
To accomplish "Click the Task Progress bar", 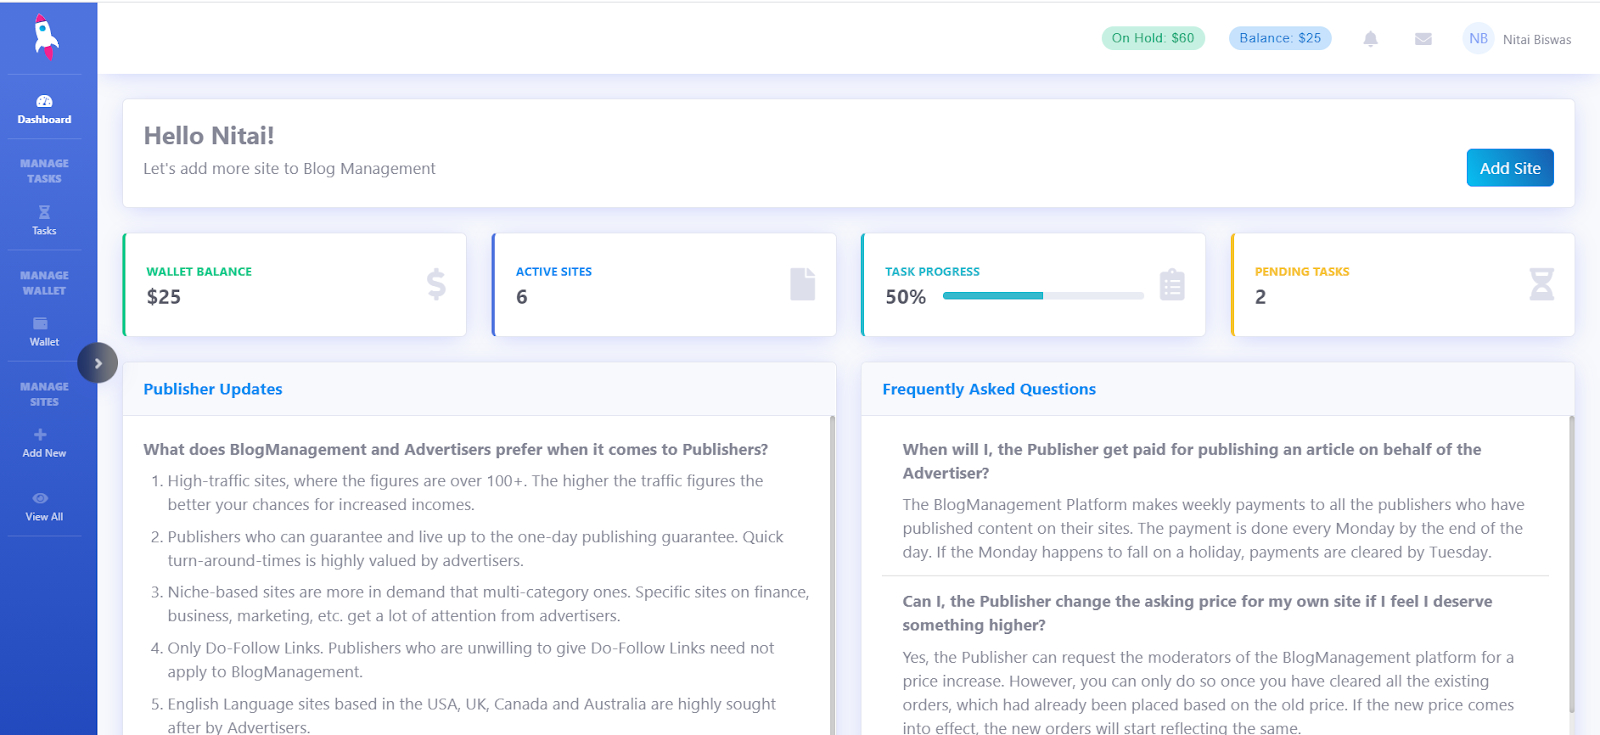I will point(1043,296).
